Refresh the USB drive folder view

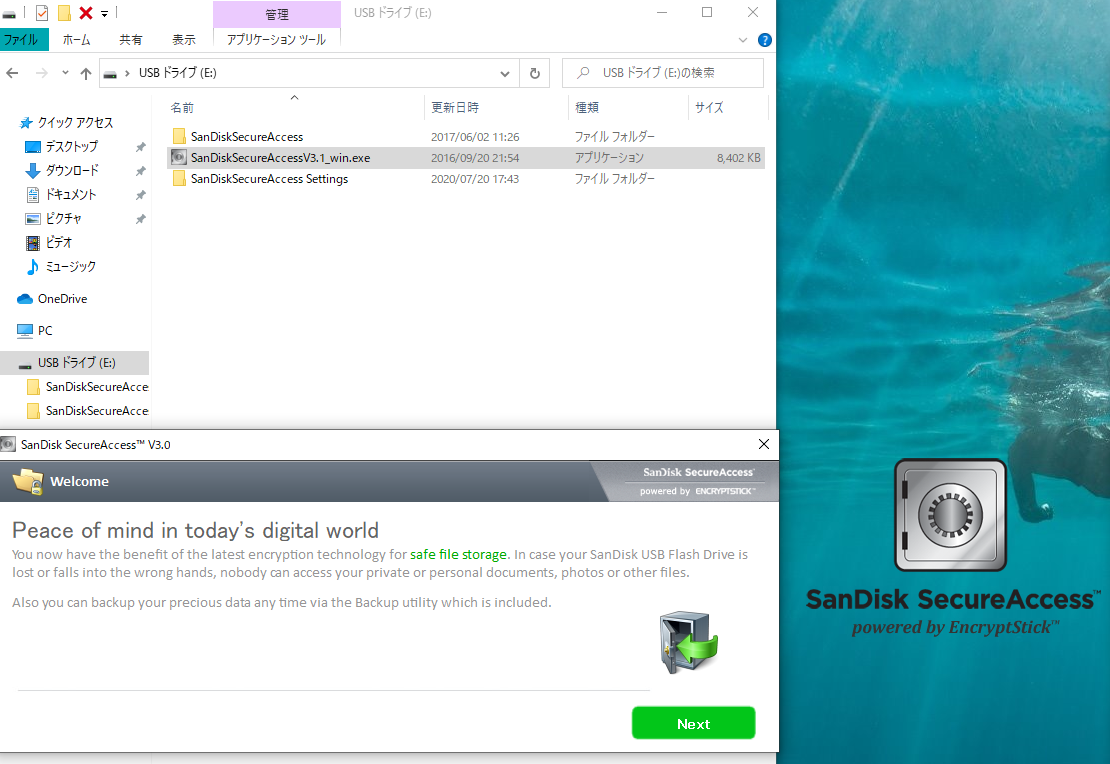[x=534, y=73]
